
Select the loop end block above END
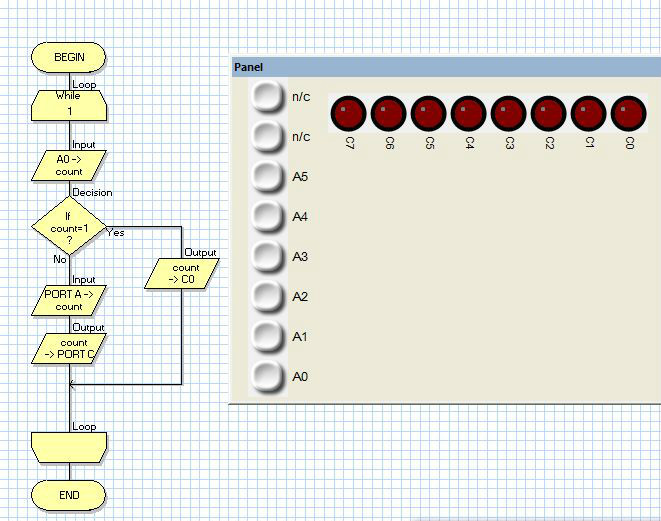[x=69, y=447]
